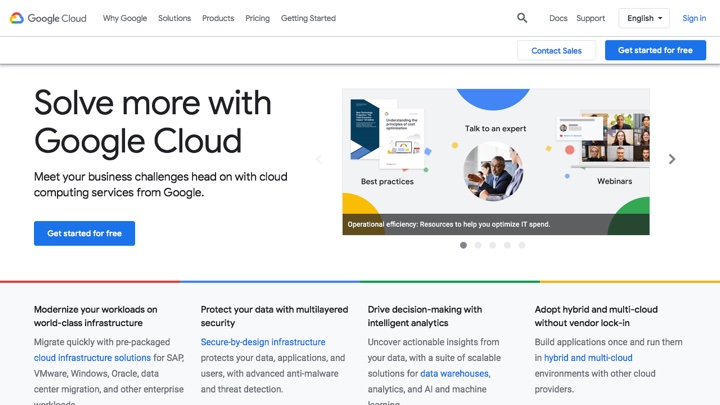Screen dimensions: 720x405
Task: Click the Adopt hybrid and multi-cloud heading
Action: point(596,316)
